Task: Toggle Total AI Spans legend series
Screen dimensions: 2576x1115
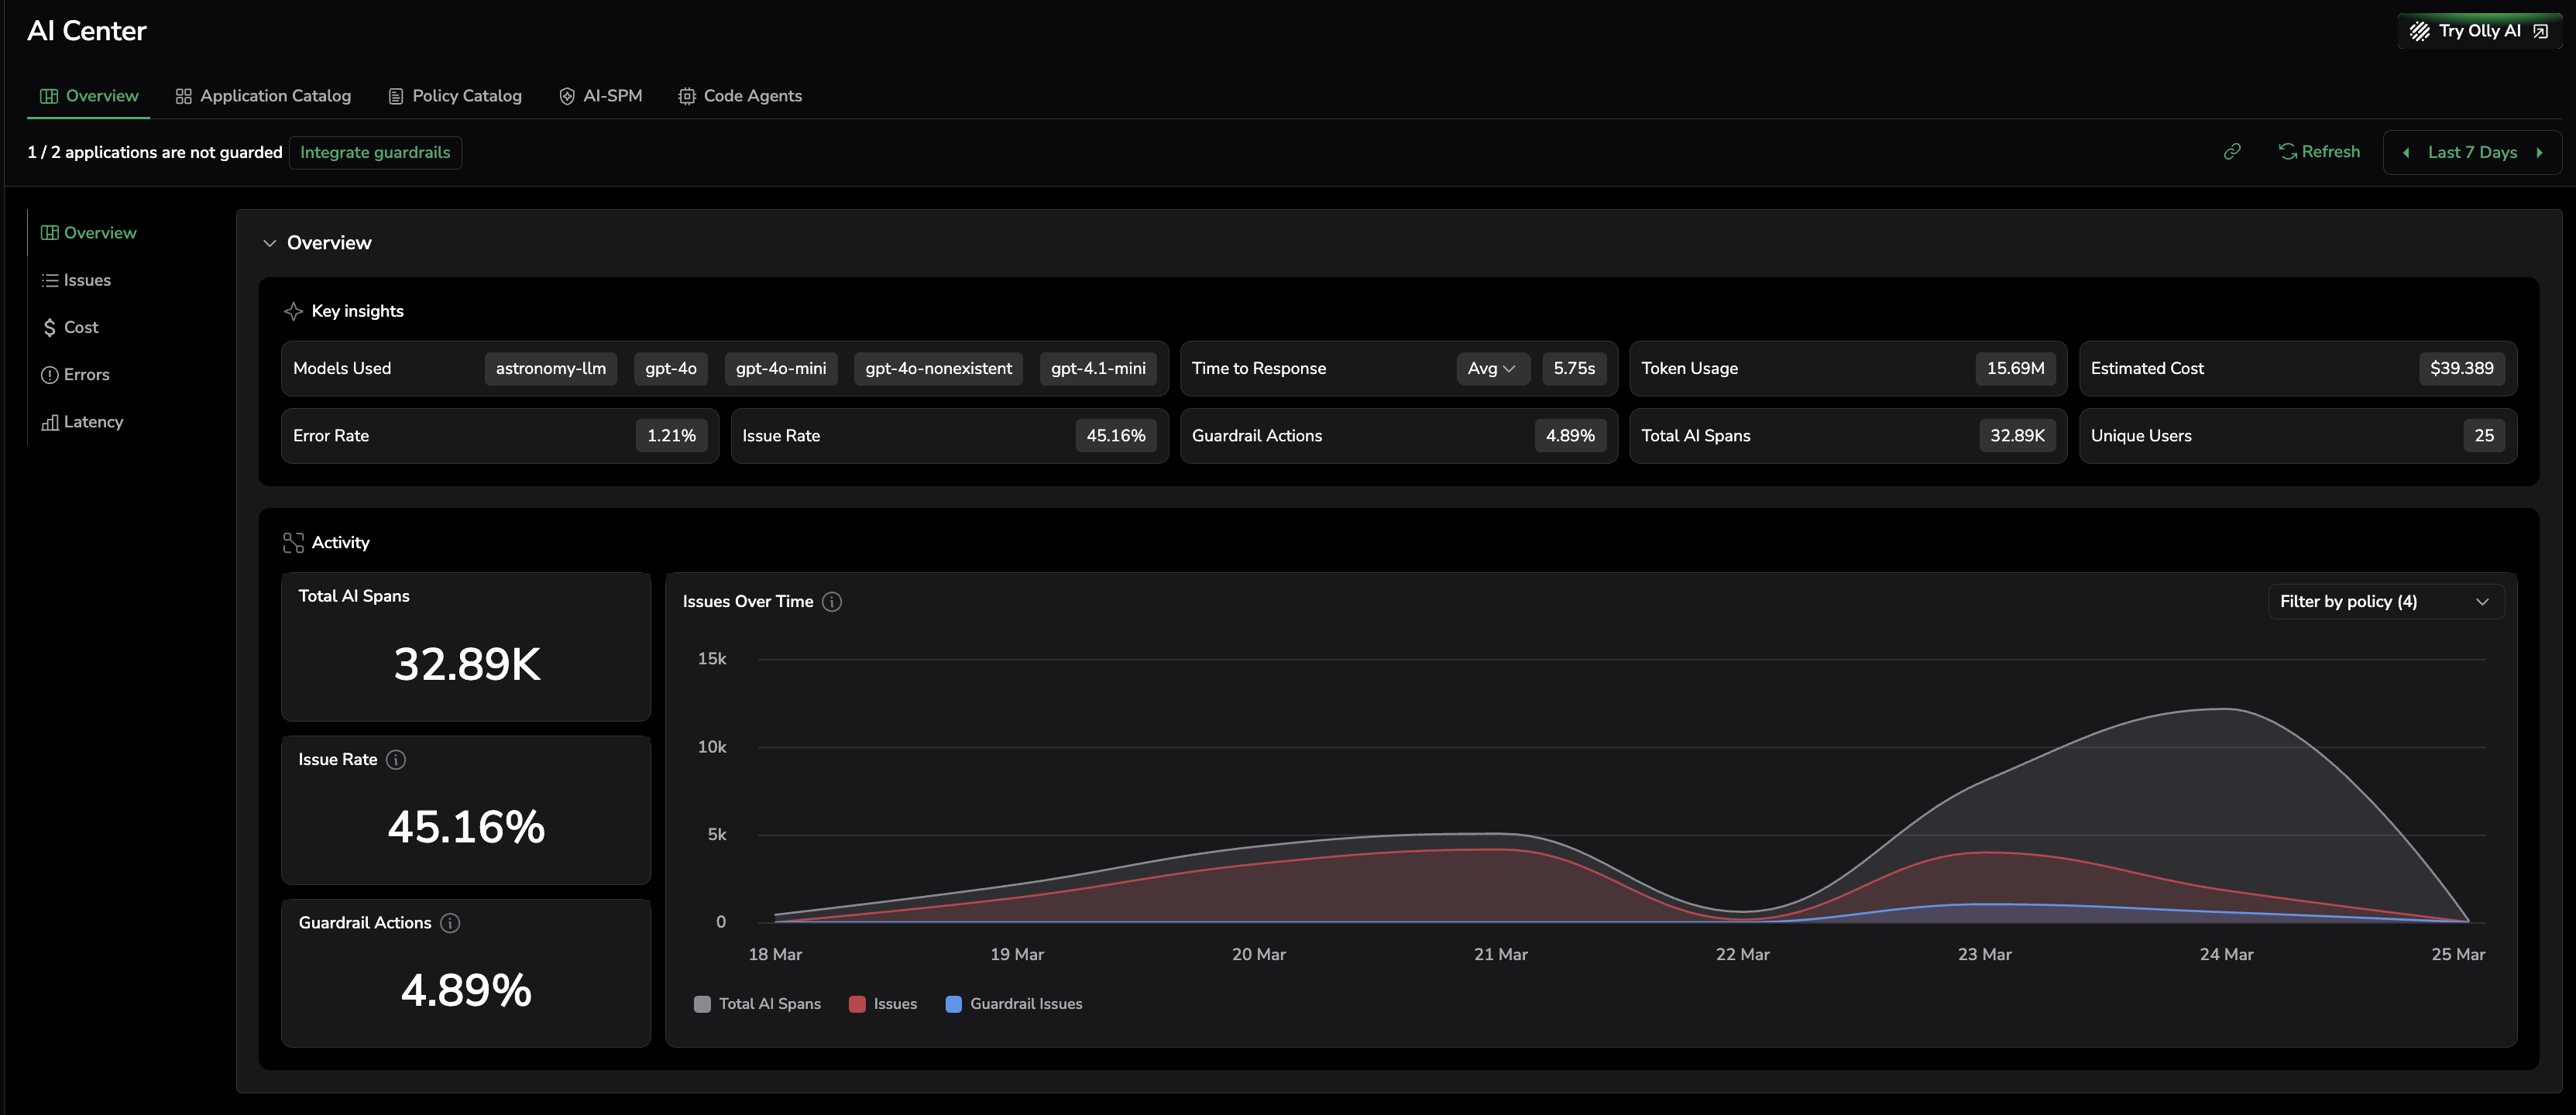Action: 758,1004
